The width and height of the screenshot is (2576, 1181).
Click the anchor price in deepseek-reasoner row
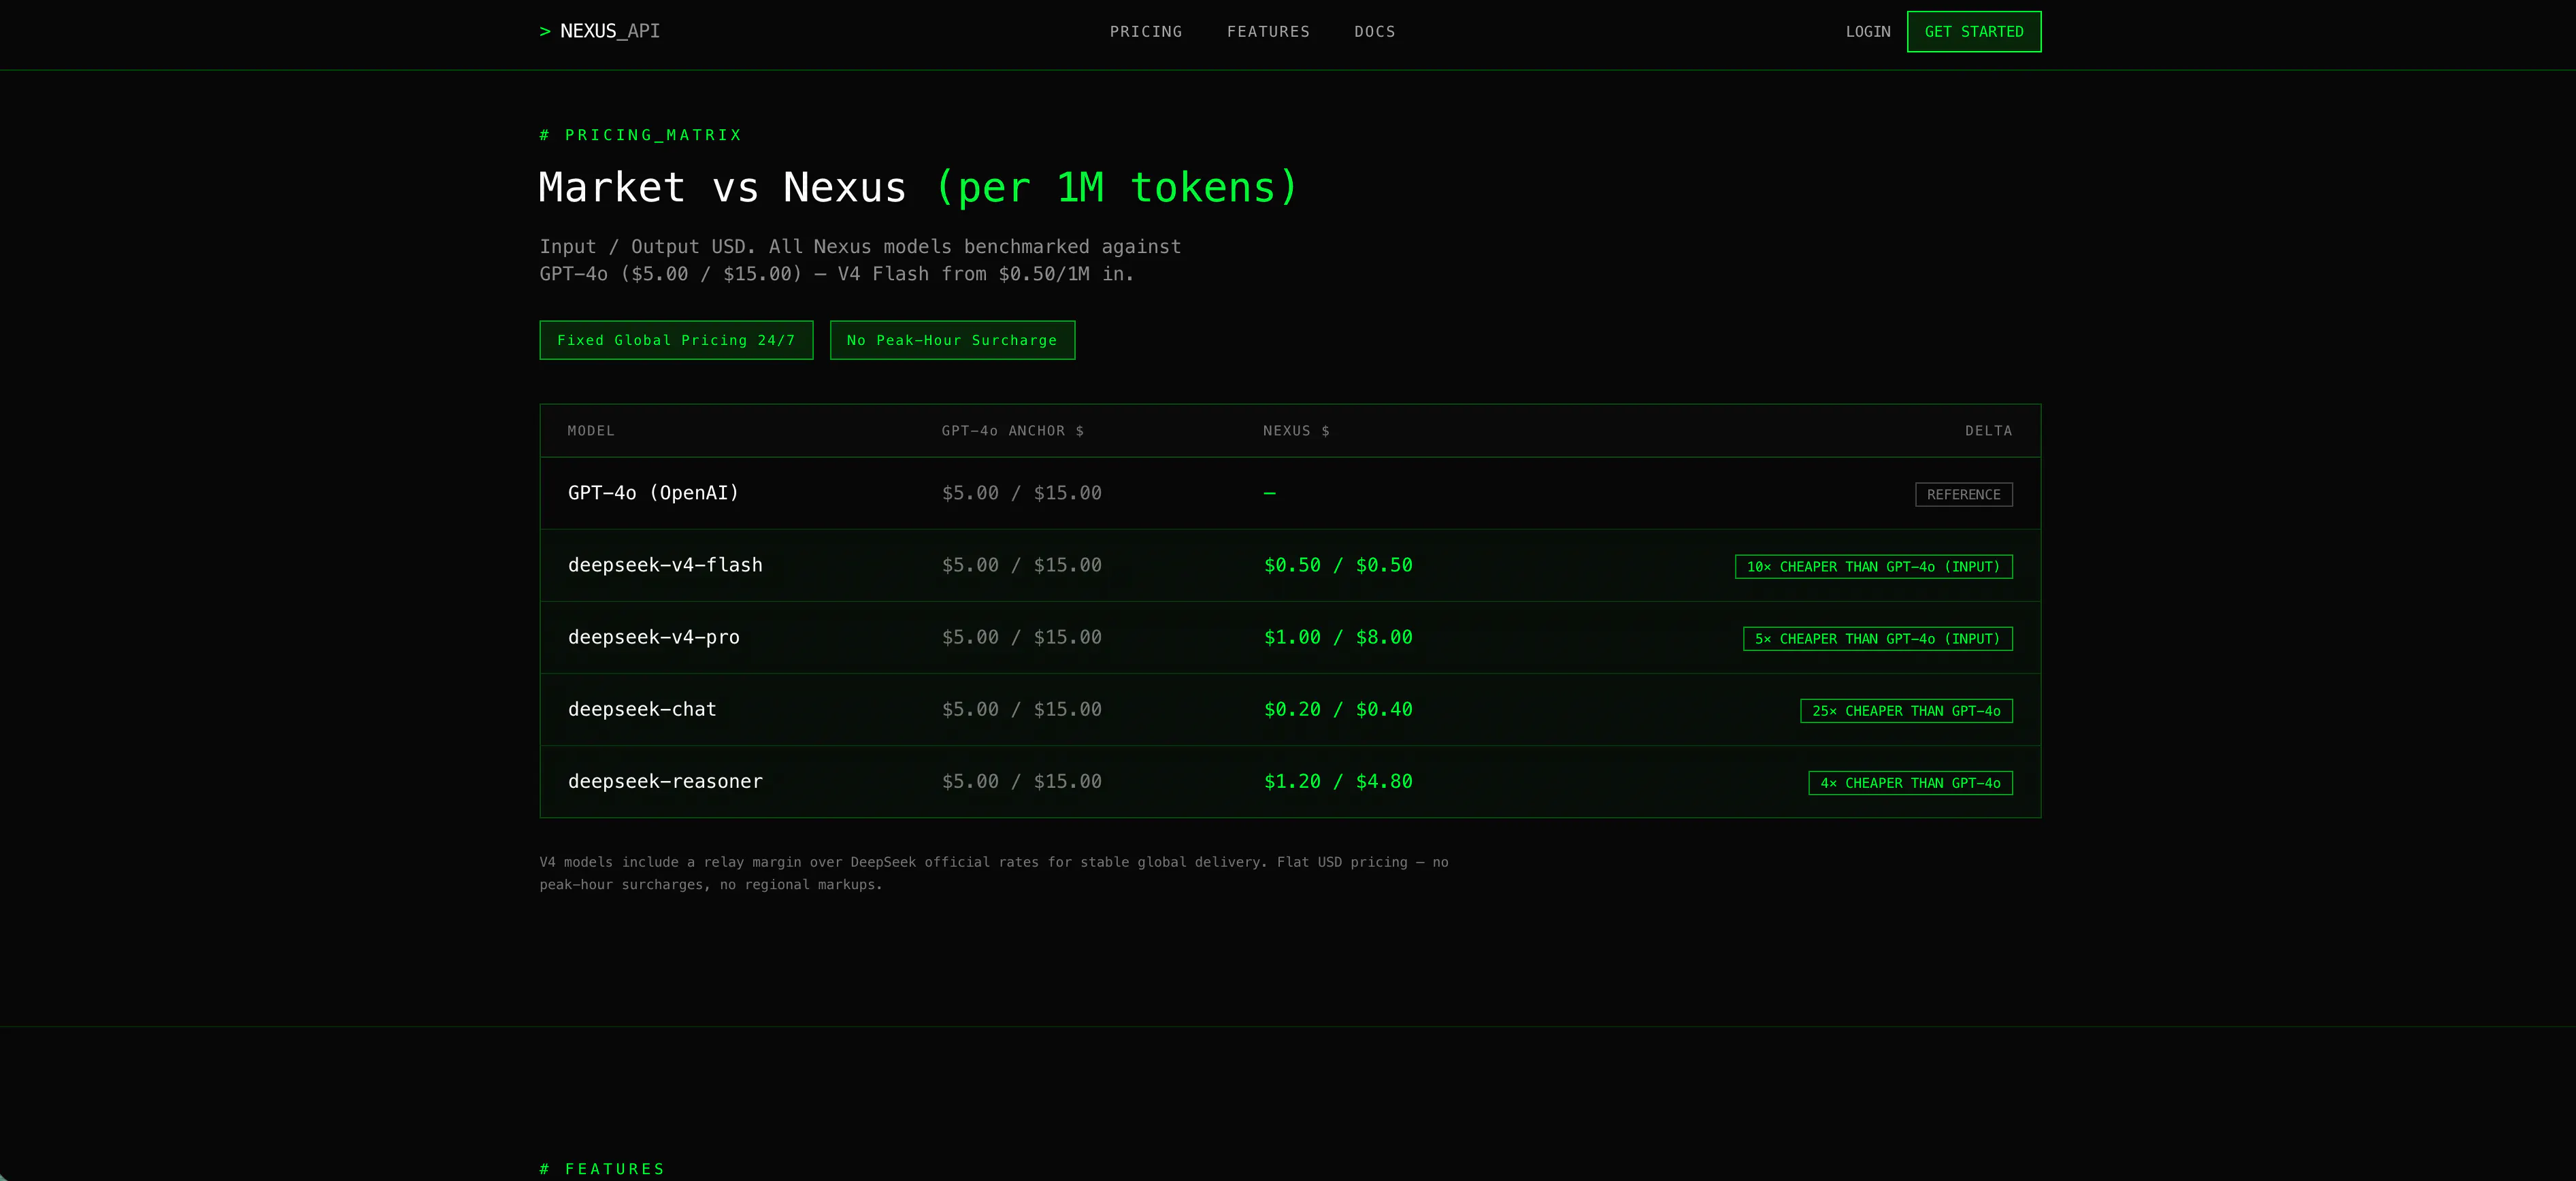1021,781
